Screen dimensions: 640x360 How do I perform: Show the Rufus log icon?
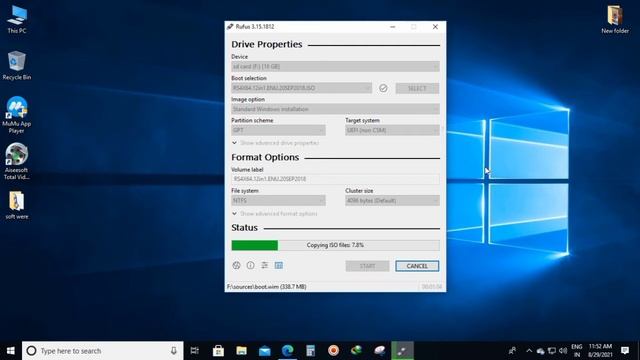click(279, 265)
